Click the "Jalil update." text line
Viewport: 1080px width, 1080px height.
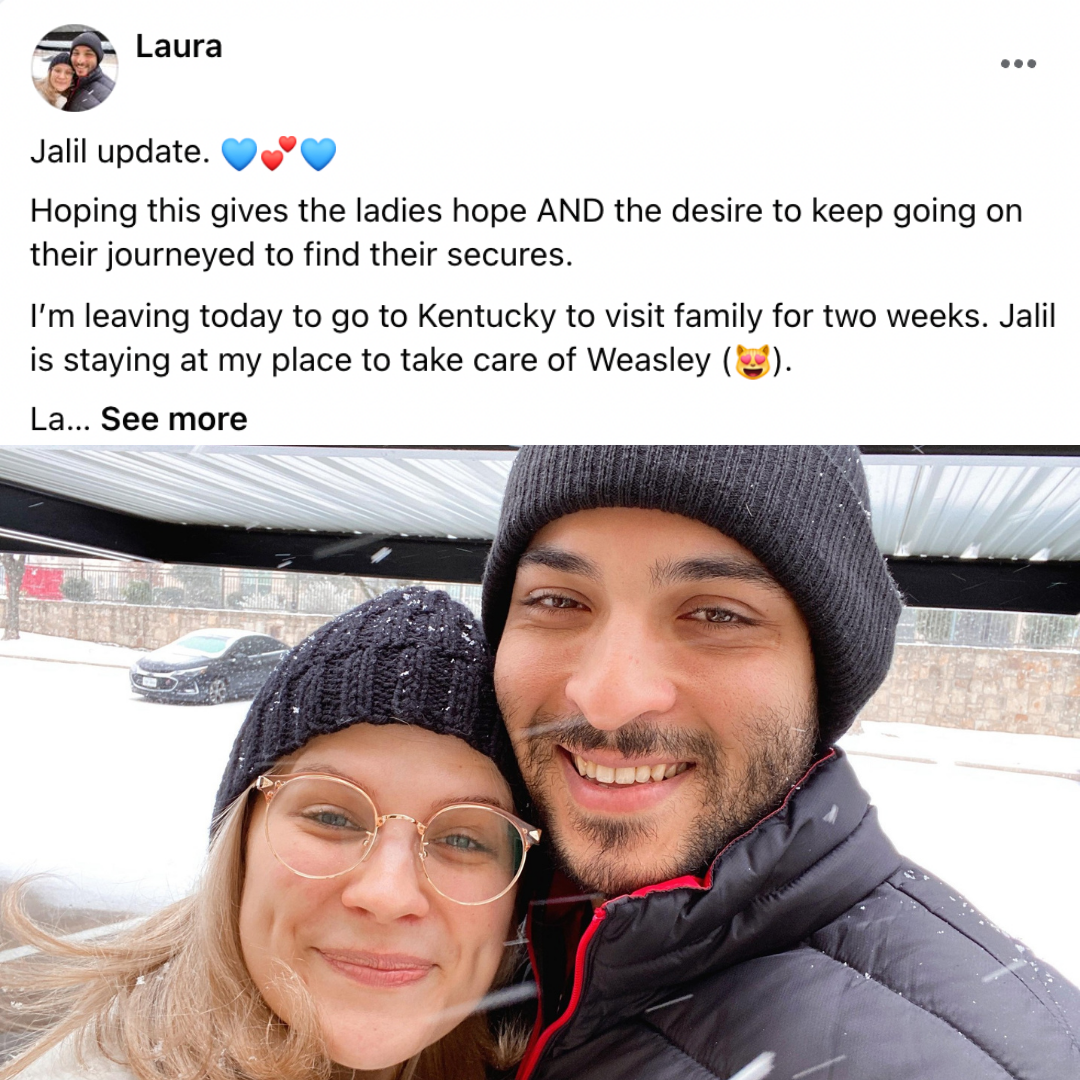pyautogui.click(x=120, y=152)
